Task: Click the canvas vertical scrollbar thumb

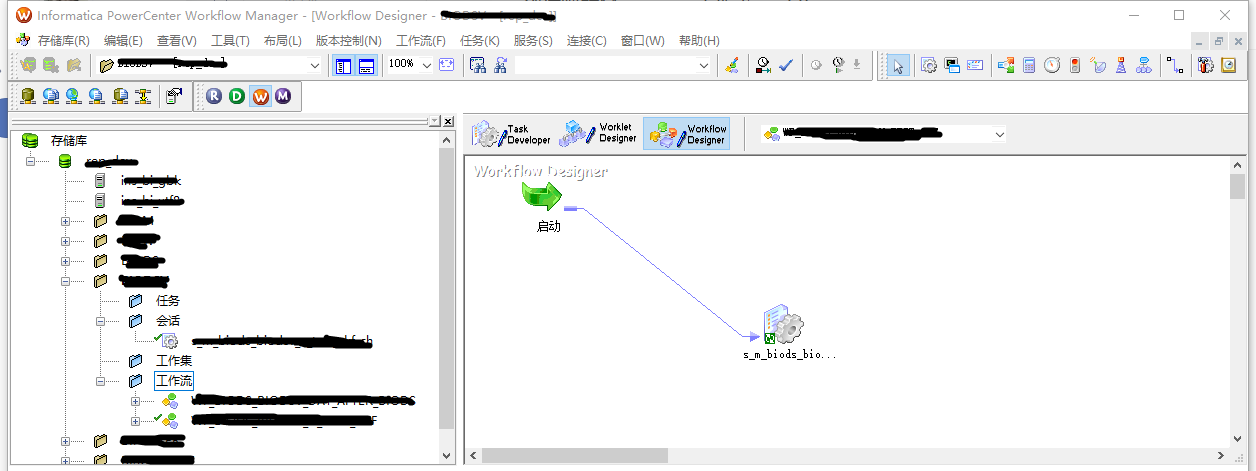Action: point(1238,186)
